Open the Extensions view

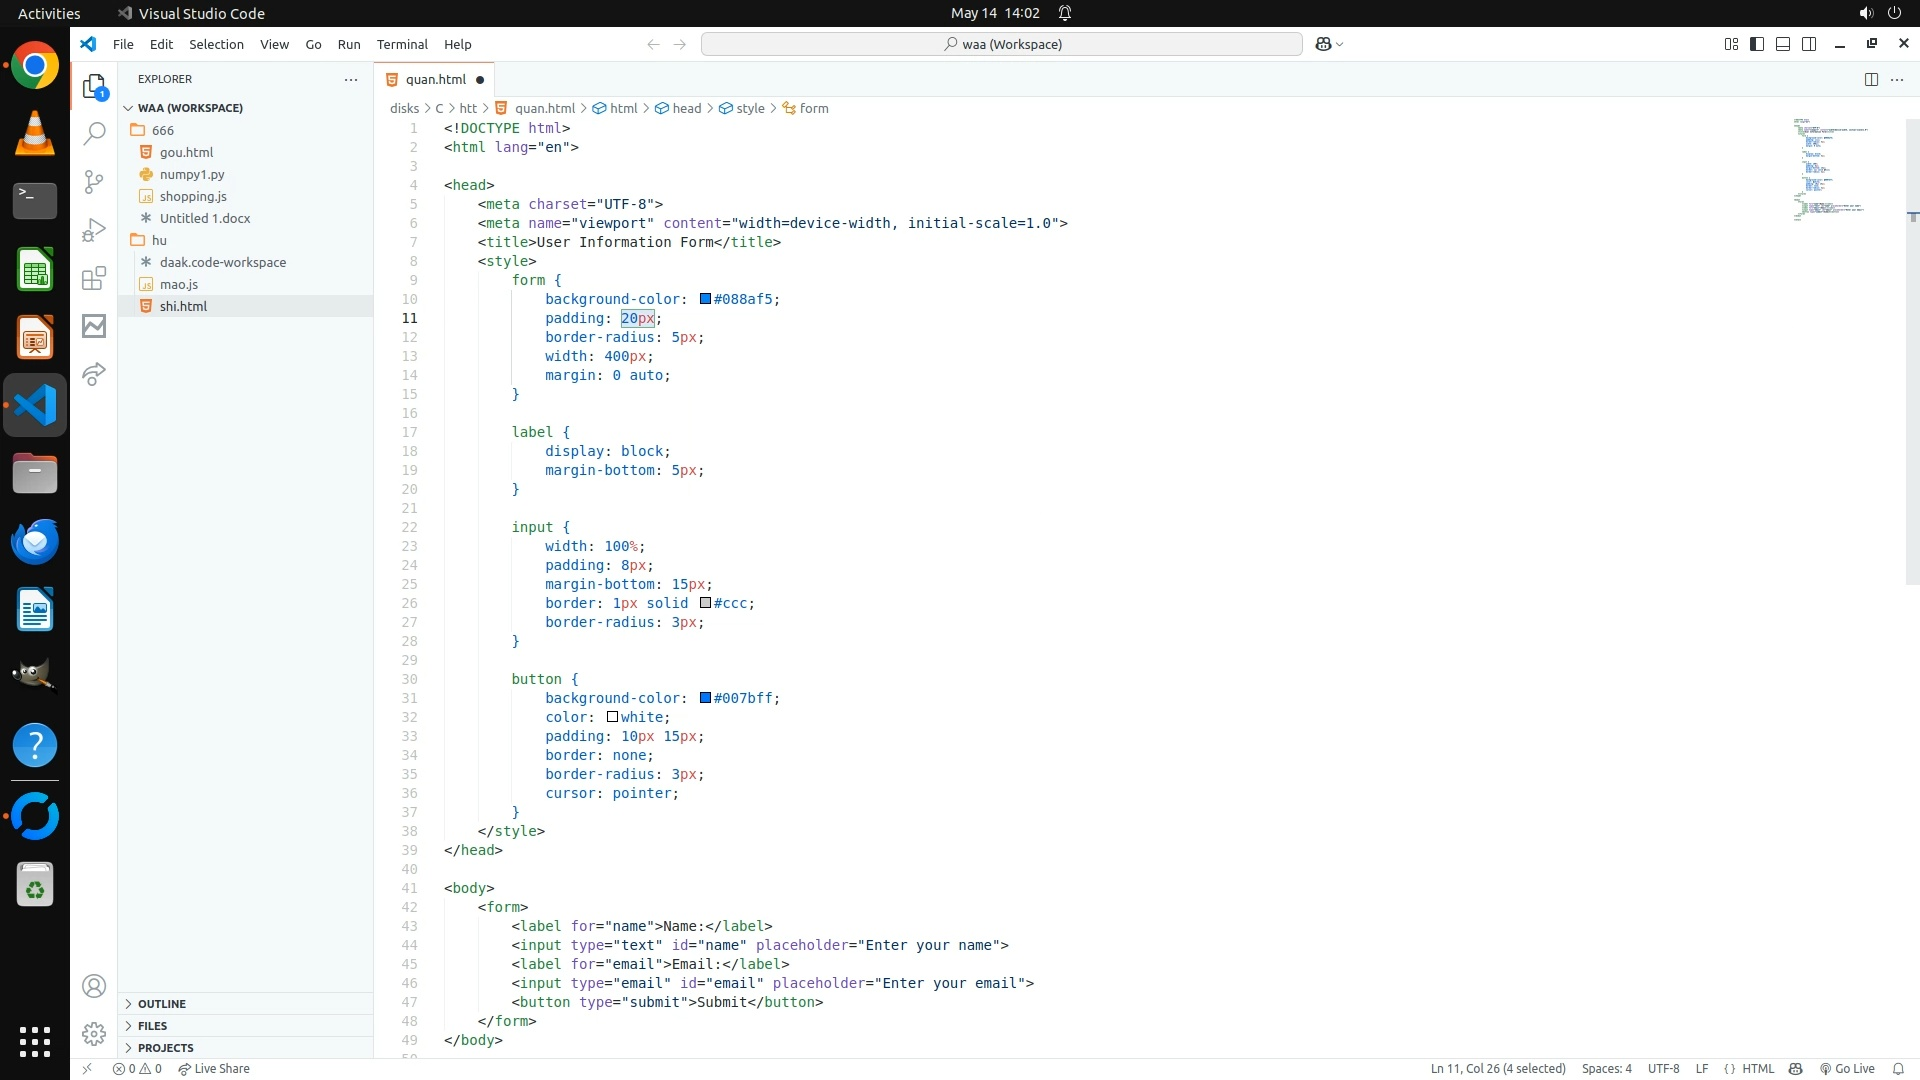click(x=94, y=278)
